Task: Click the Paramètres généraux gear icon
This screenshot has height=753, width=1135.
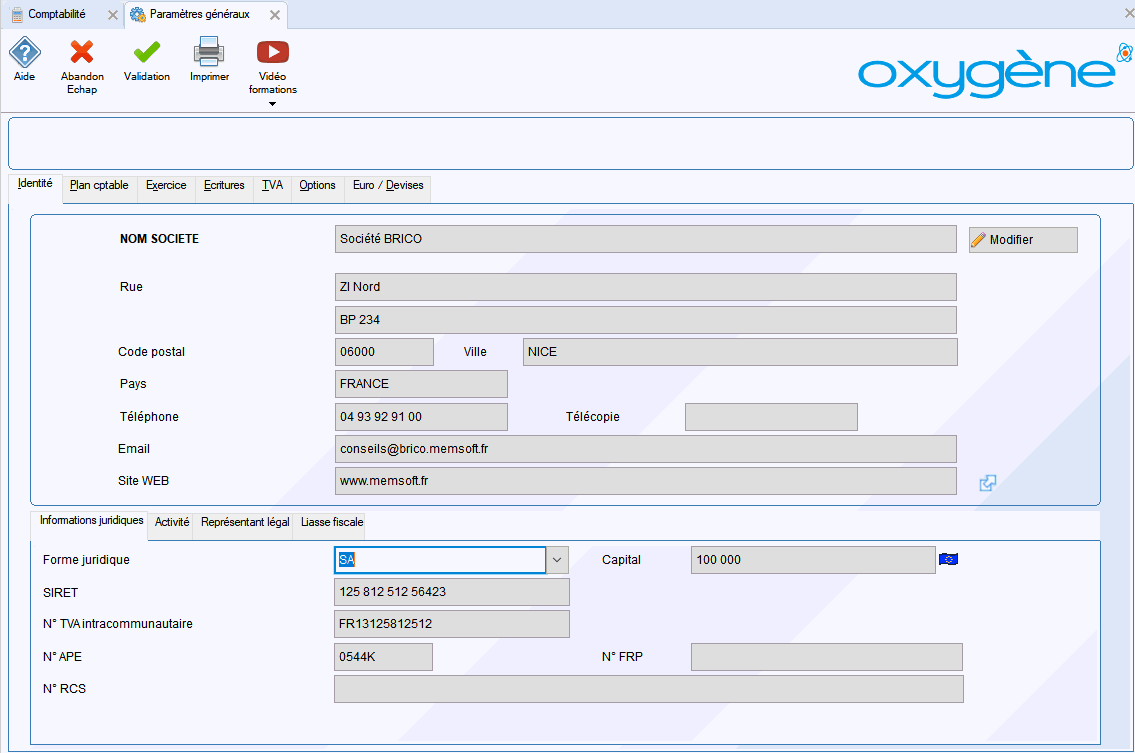Action: coord(138,14)
